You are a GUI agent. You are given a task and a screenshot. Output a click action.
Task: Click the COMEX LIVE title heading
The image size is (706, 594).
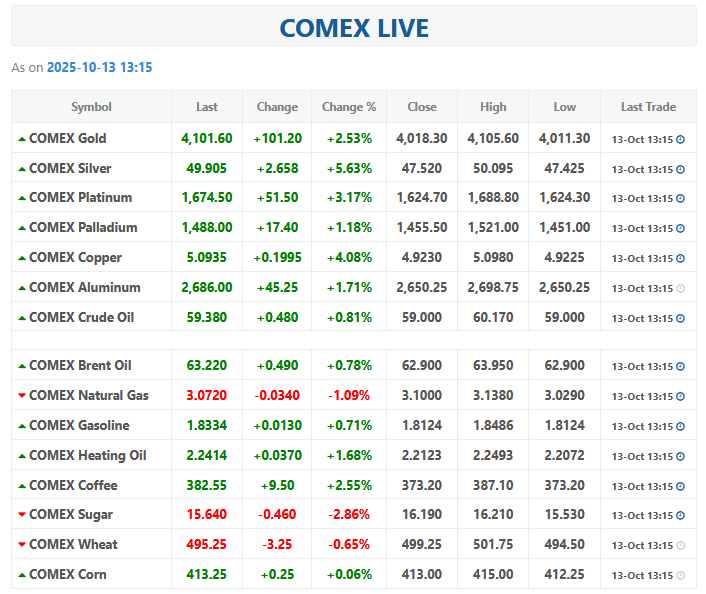353,28
